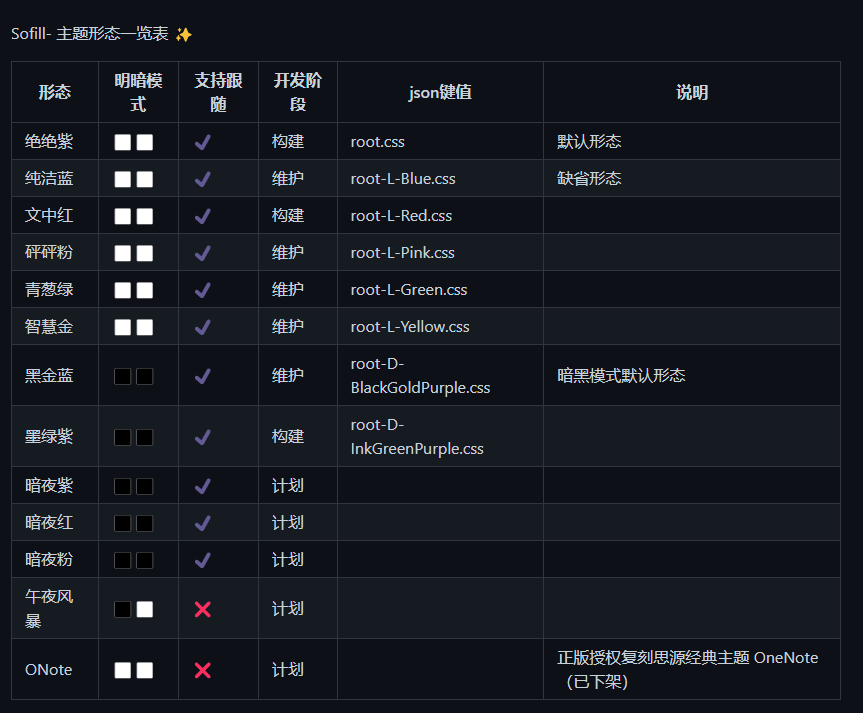Select the root.css cell text
Screen dimensions: 863x713
point(378,142)
